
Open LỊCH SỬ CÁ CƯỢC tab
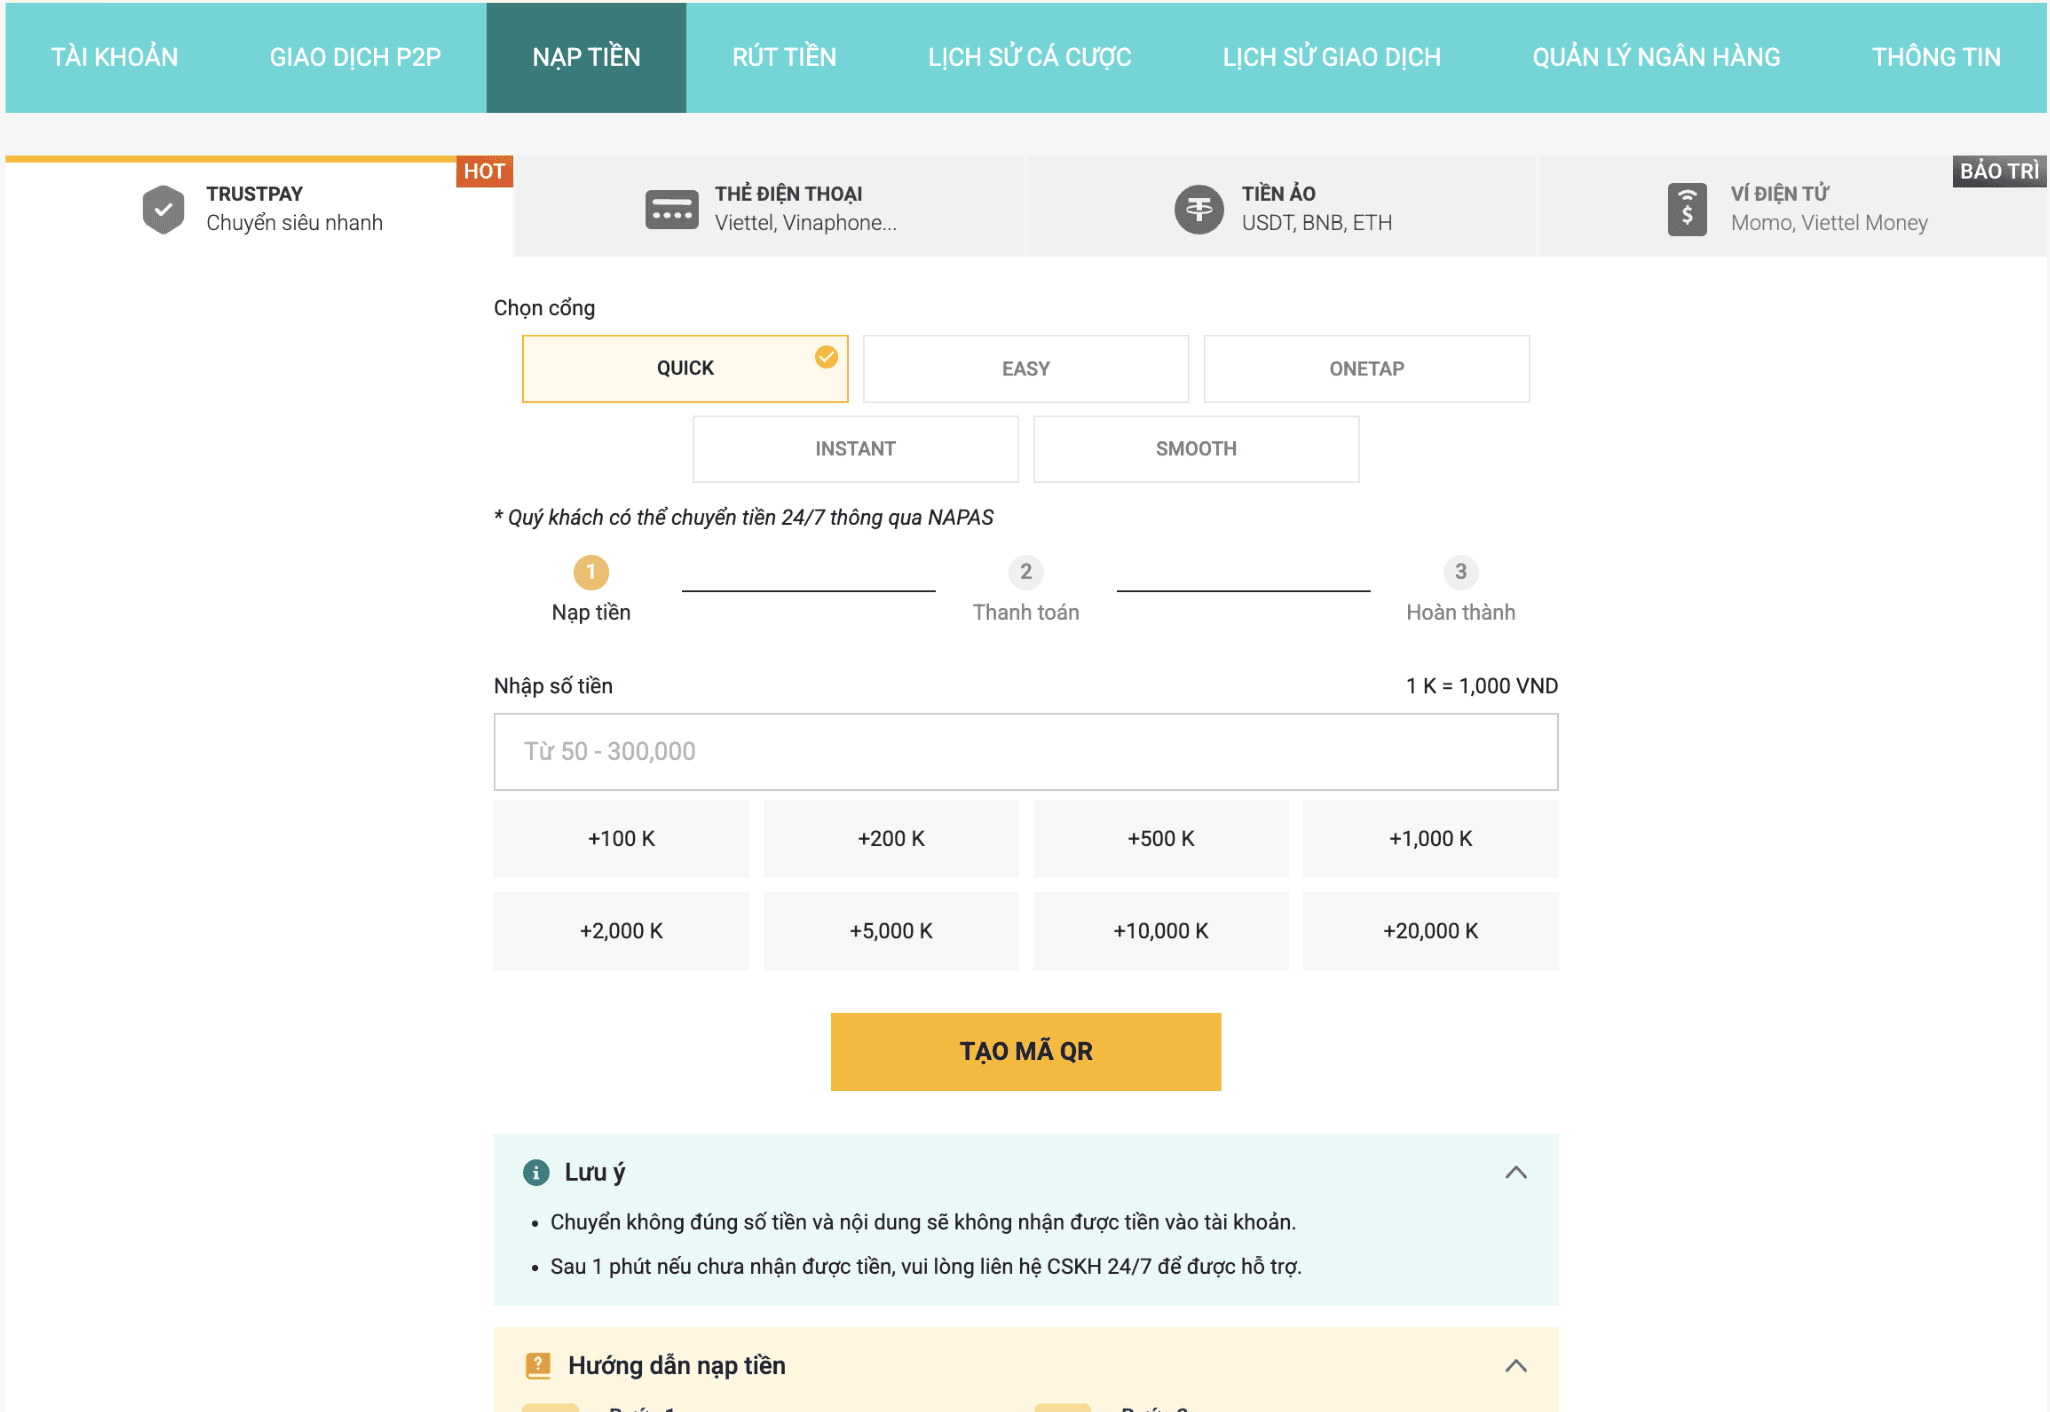[1029, 57]
